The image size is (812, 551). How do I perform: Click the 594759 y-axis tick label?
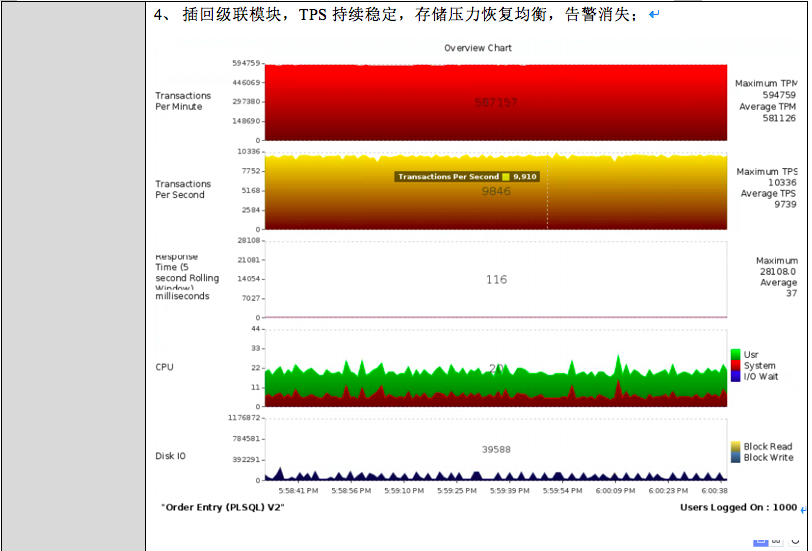coord(246,63)
